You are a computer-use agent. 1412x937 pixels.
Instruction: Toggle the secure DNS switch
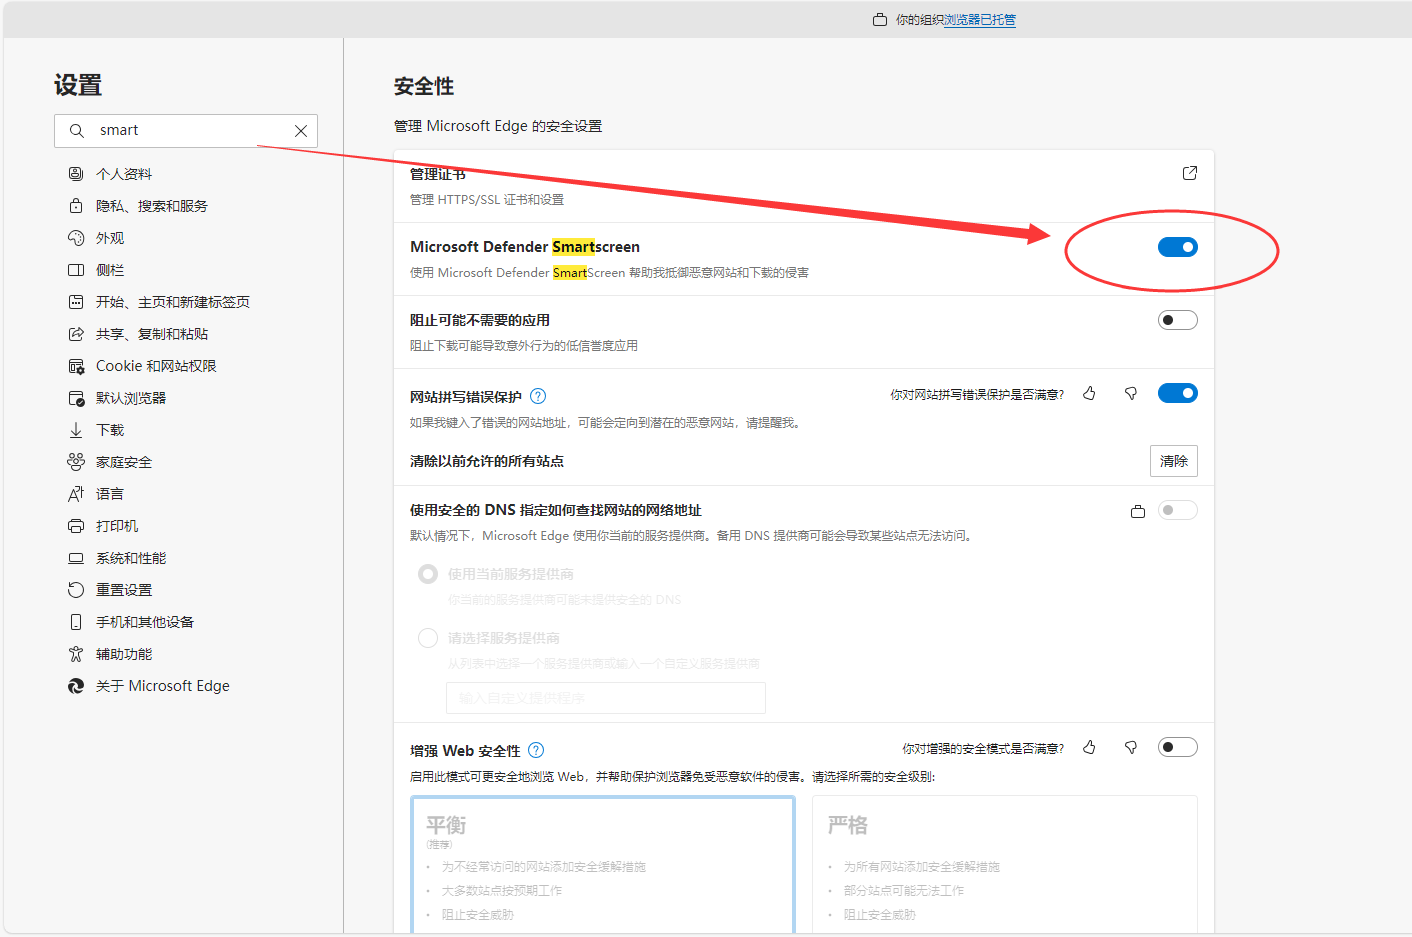1178,510
